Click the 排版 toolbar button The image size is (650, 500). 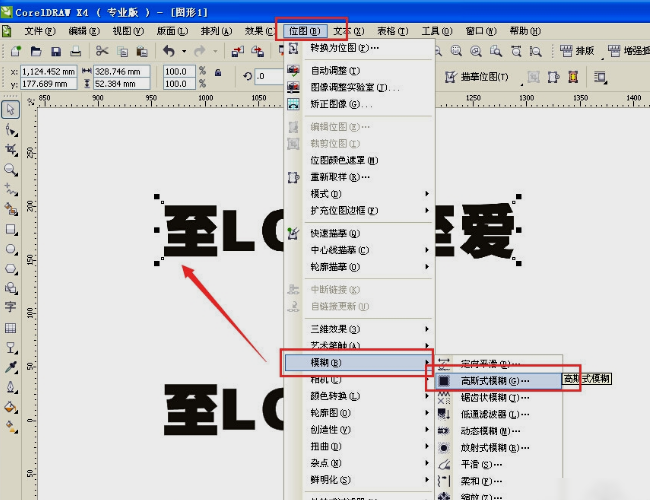(x=577, y=51)
